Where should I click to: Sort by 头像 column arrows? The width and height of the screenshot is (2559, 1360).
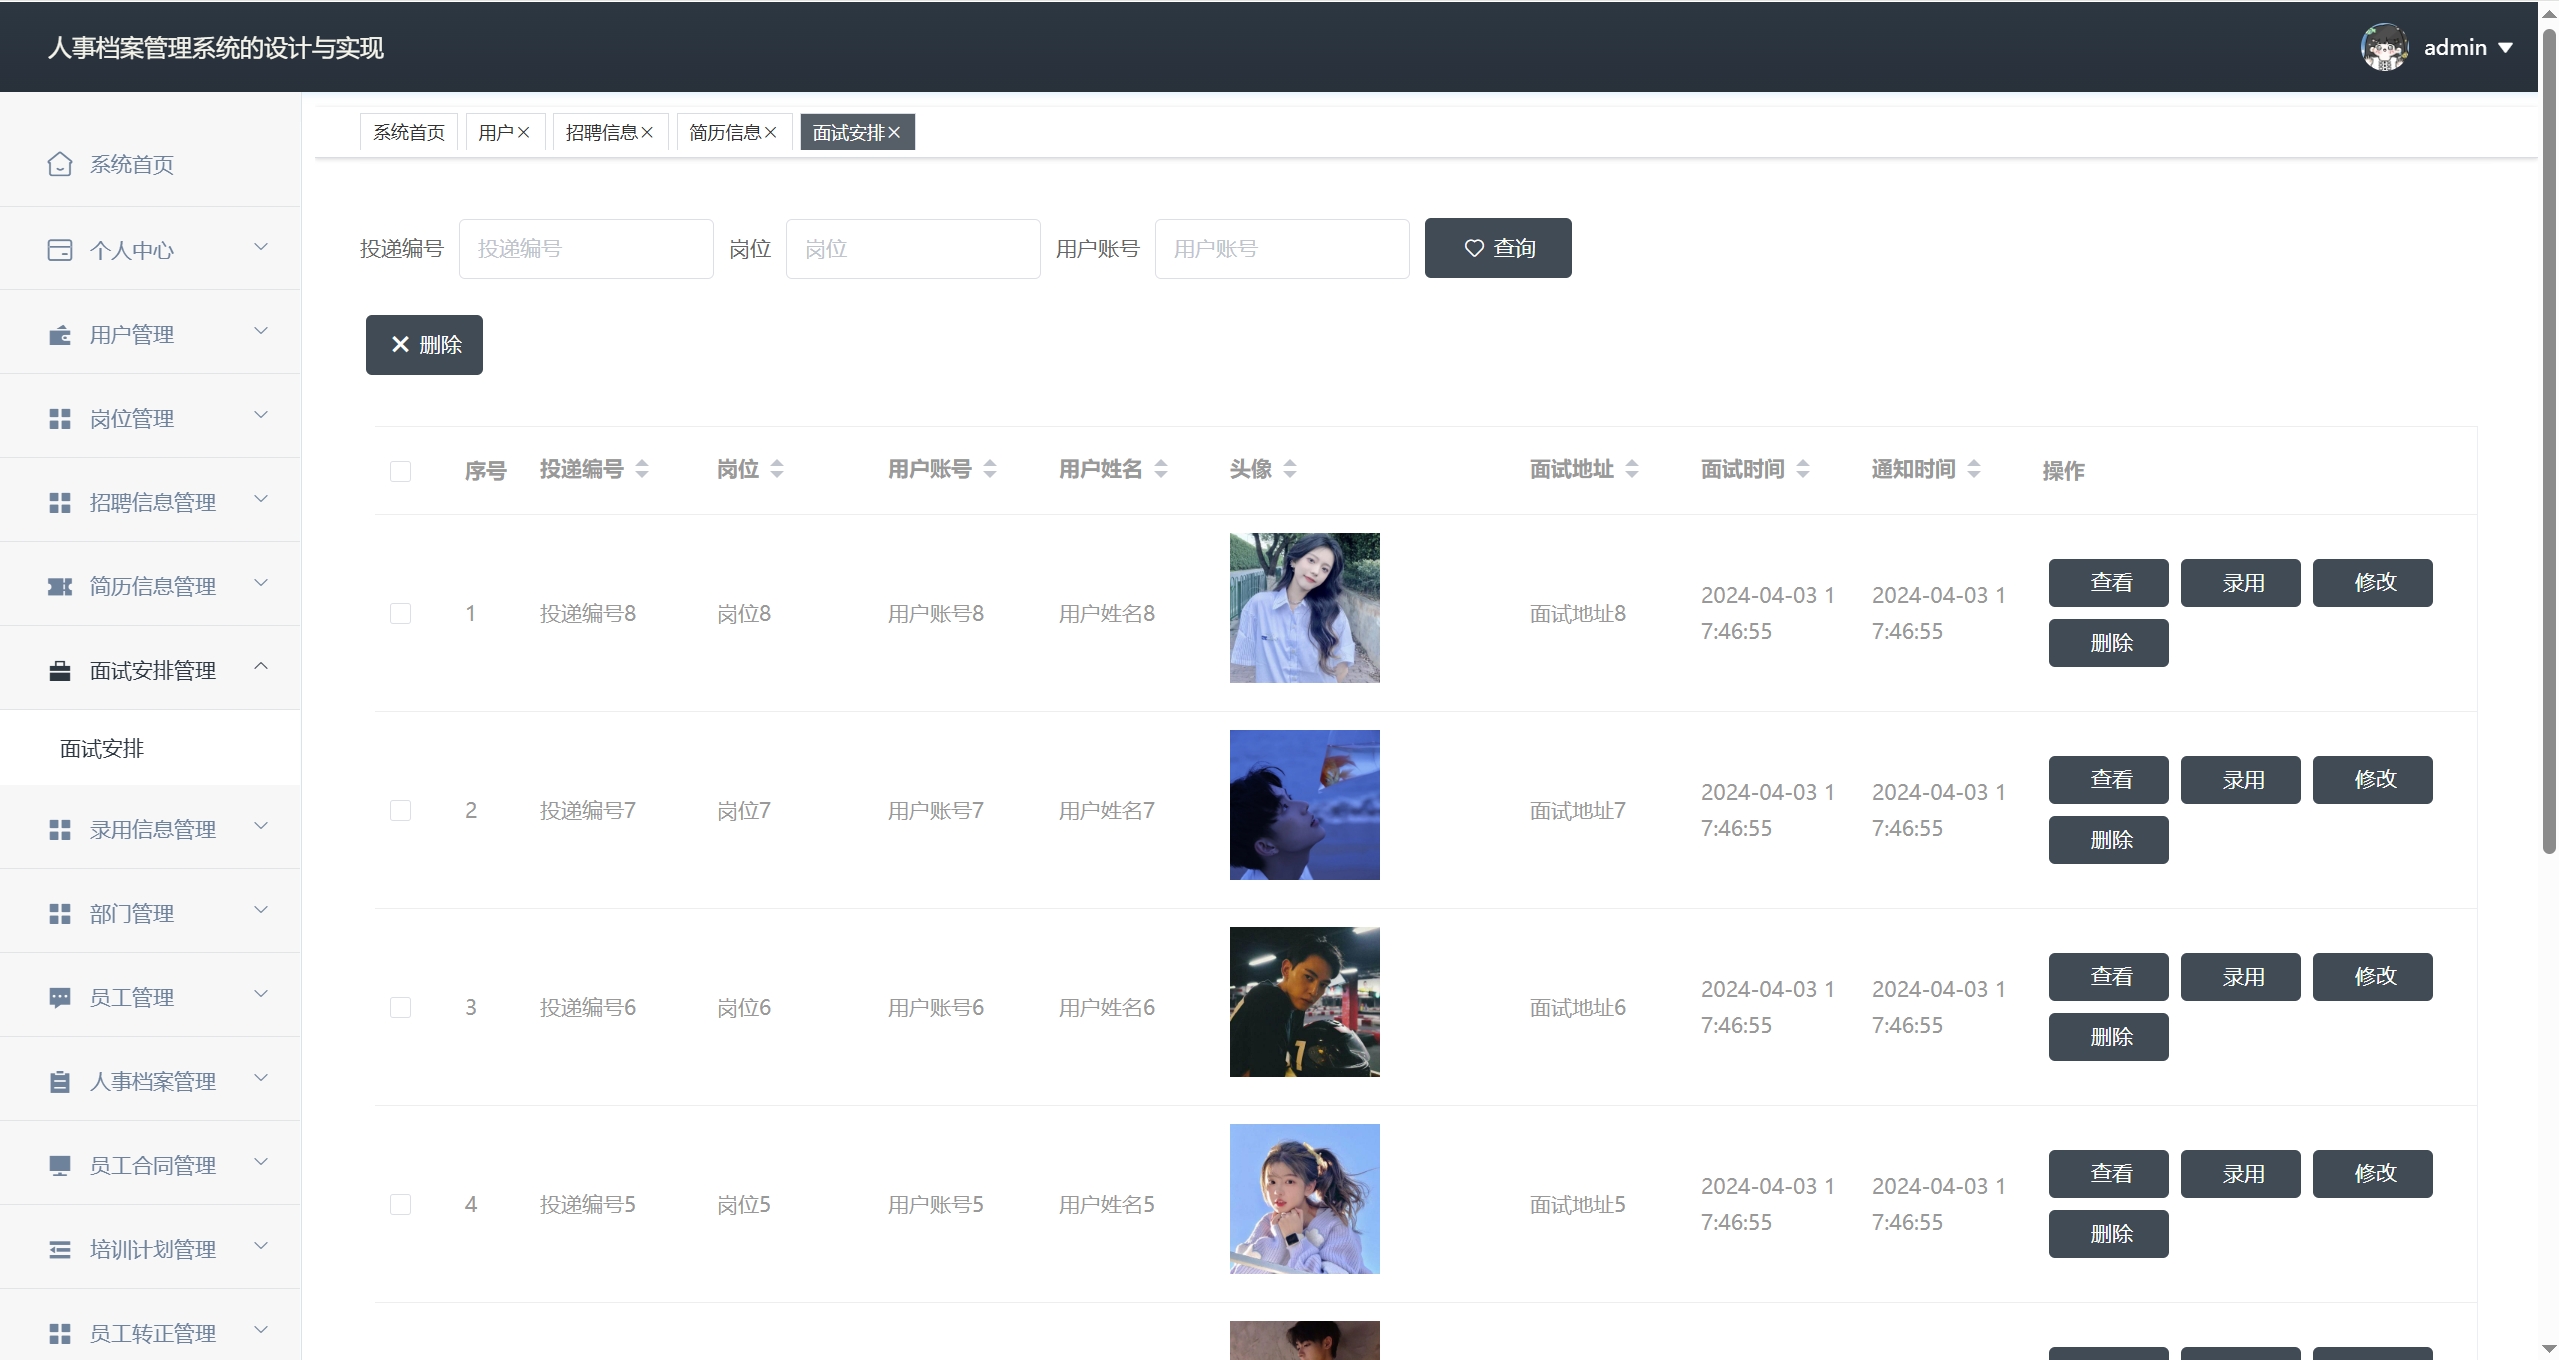1290,469
